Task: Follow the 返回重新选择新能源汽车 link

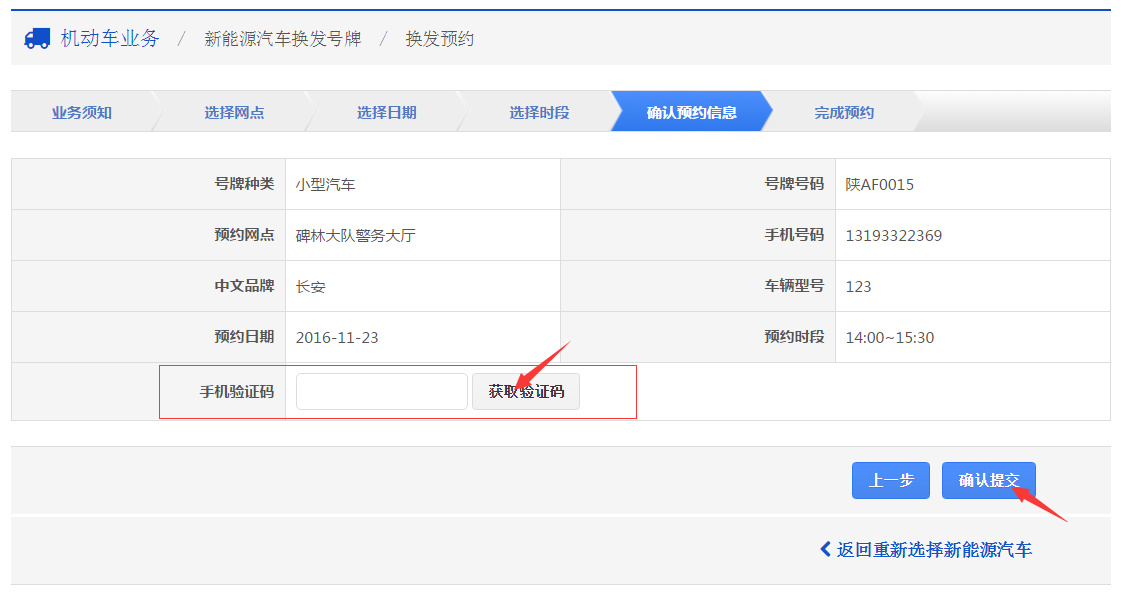Action: [934, 549]
